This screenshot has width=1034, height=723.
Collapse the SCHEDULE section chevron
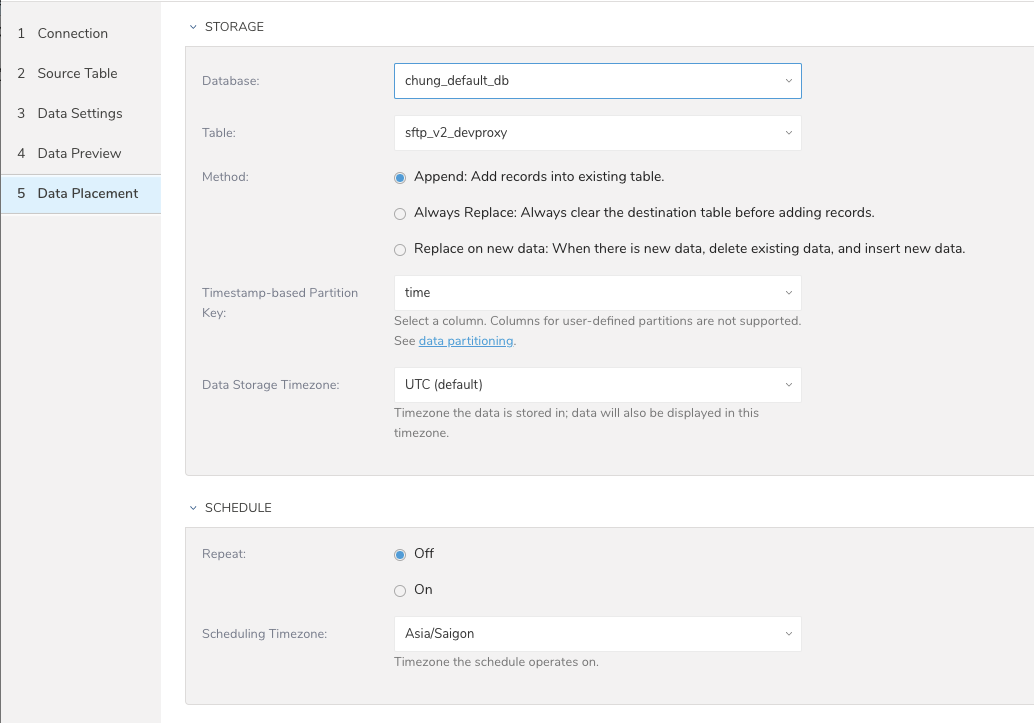point(193,508)
